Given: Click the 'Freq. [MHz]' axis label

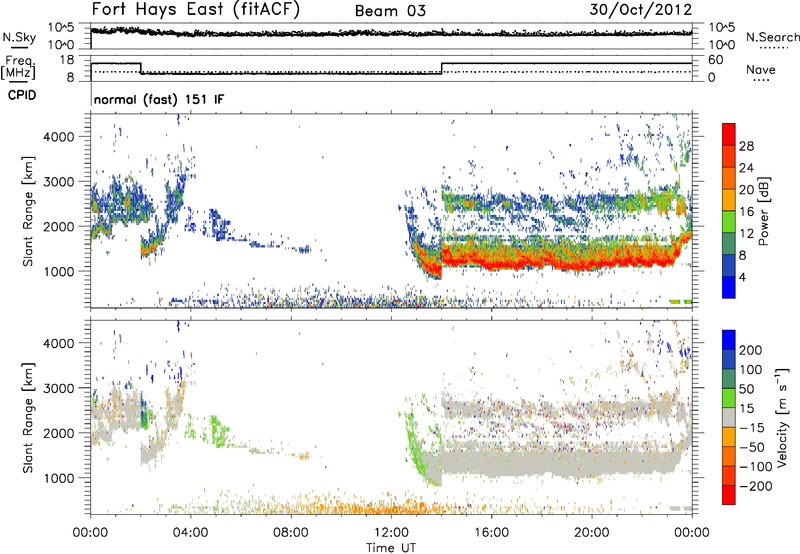Looking at the screenshot, I should 19,68.
